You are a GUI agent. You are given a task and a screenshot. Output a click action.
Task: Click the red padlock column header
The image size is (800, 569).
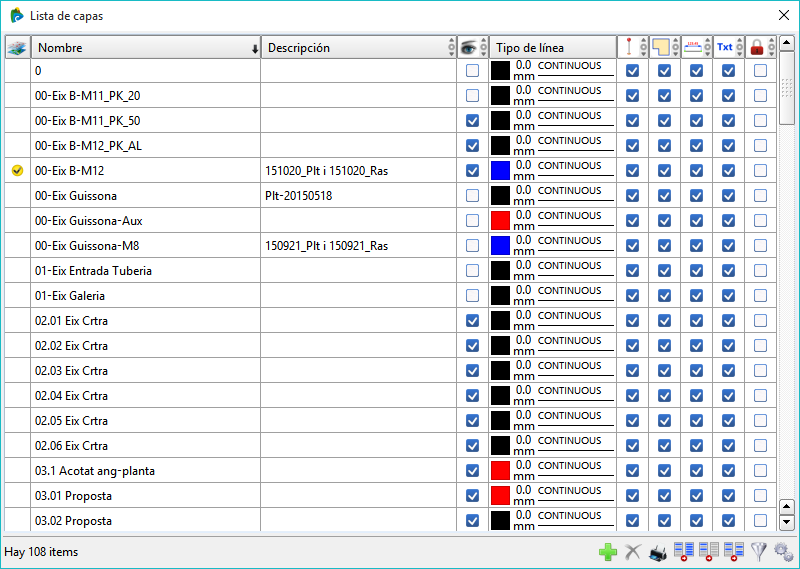click(757, 47)
